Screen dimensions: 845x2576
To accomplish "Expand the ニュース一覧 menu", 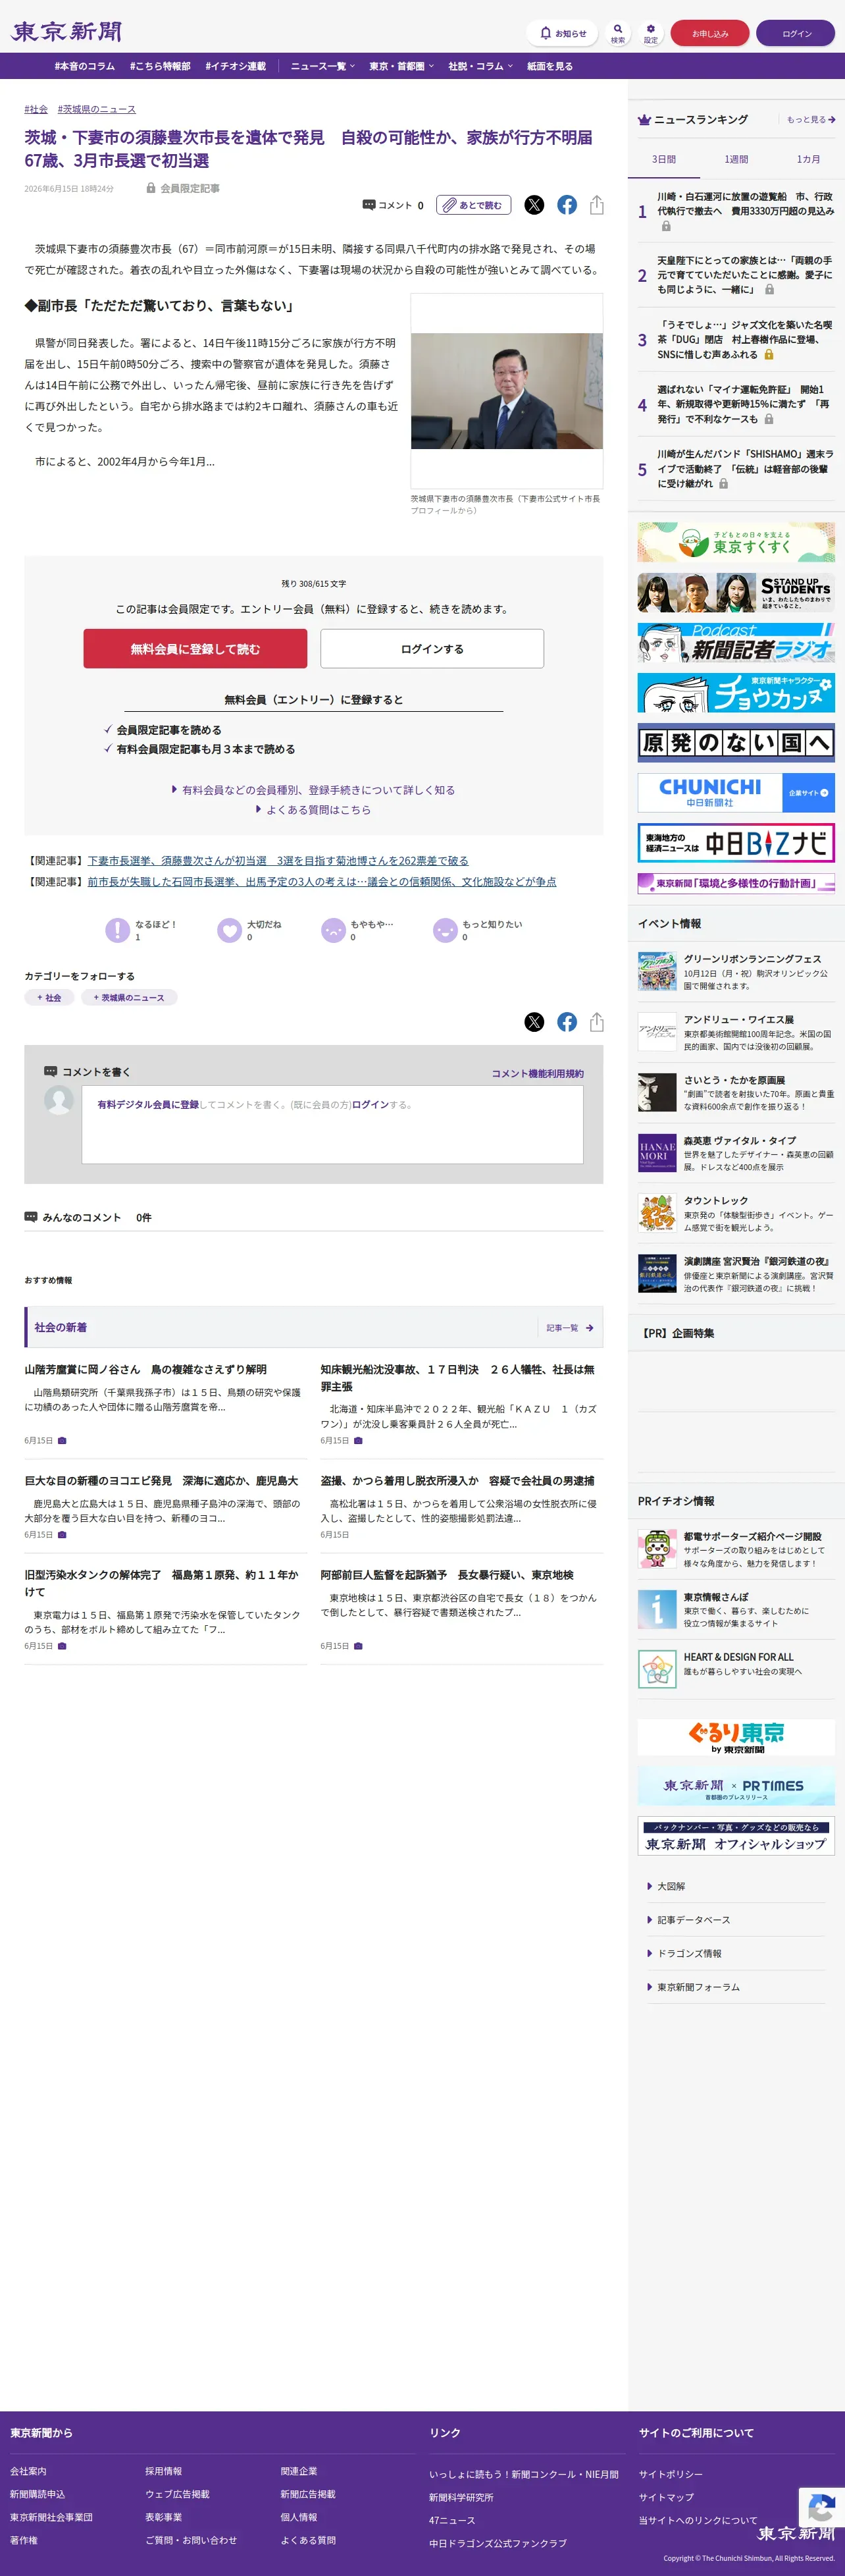I will pos(322,66).
